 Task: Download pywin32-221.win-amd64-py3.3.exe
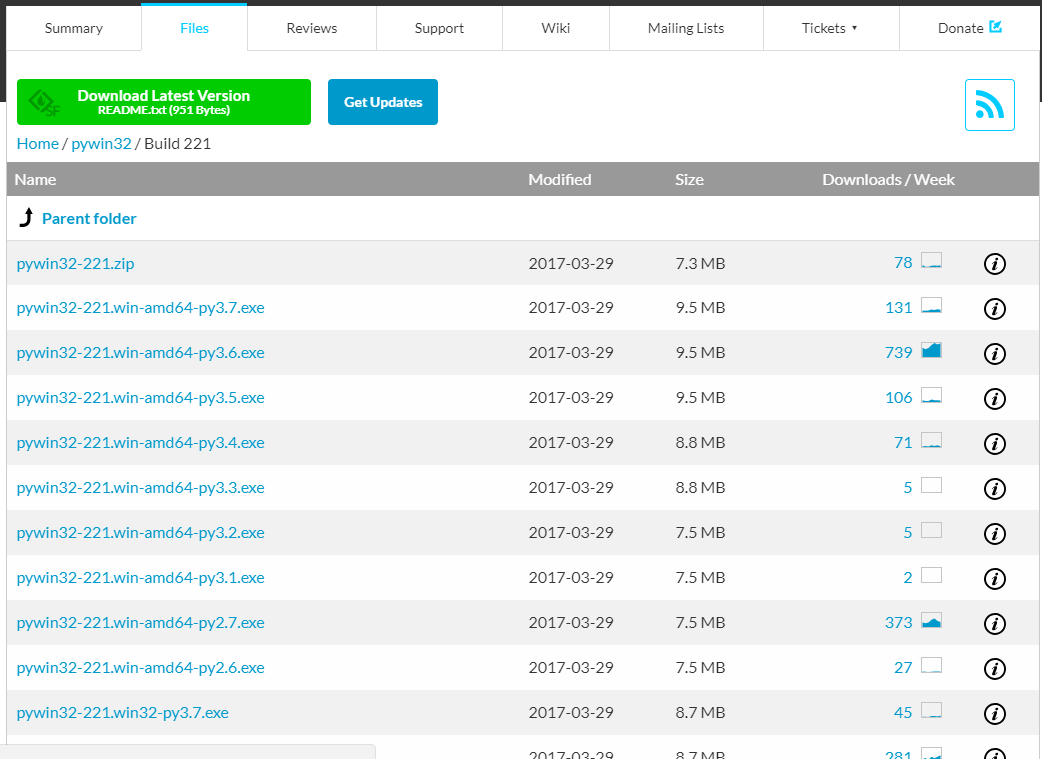pos(140,488)
